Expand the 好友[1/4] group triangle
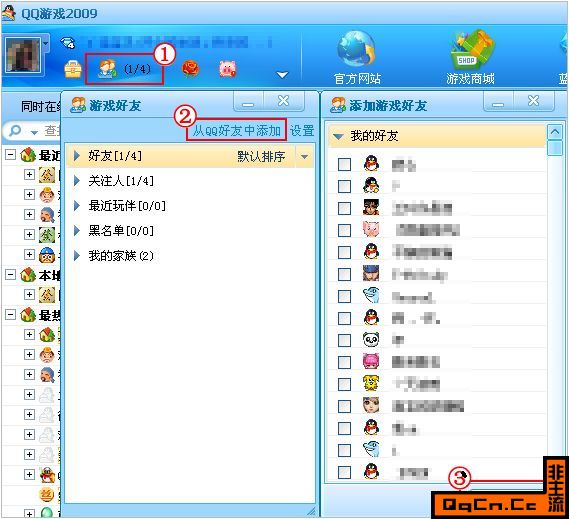569x519 pixels. 77,156
